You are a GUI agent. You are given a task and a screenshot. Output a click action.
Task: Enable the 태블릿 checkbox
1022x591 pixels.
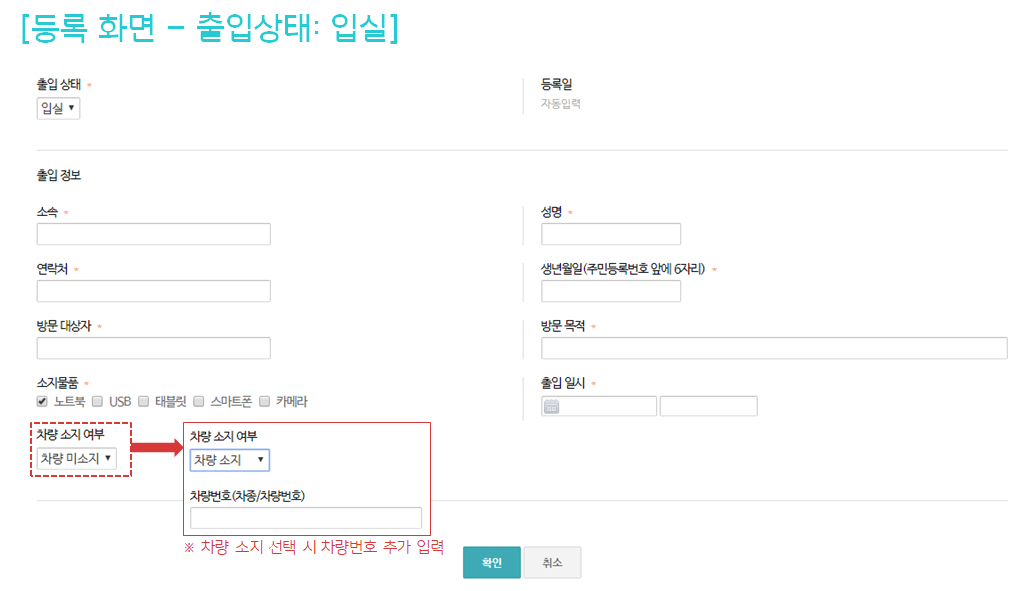click(144, 401)
